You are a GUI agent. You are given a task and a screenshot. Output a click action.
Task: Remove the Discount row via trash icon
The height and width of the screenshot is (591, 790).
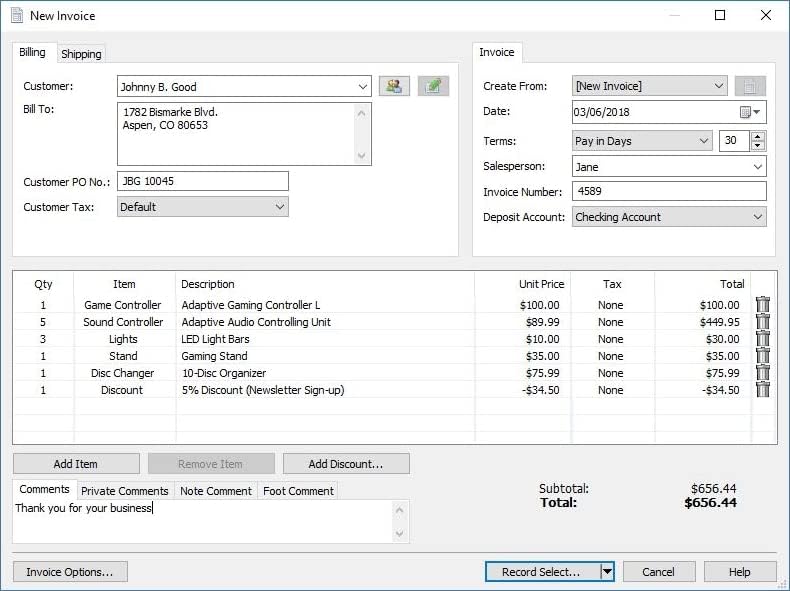pos(763,390)
